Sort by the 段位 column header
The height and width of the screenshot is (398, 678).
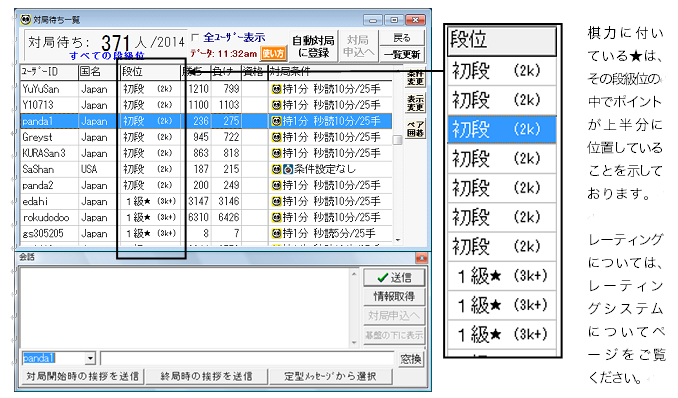click(x=150, y=72)
